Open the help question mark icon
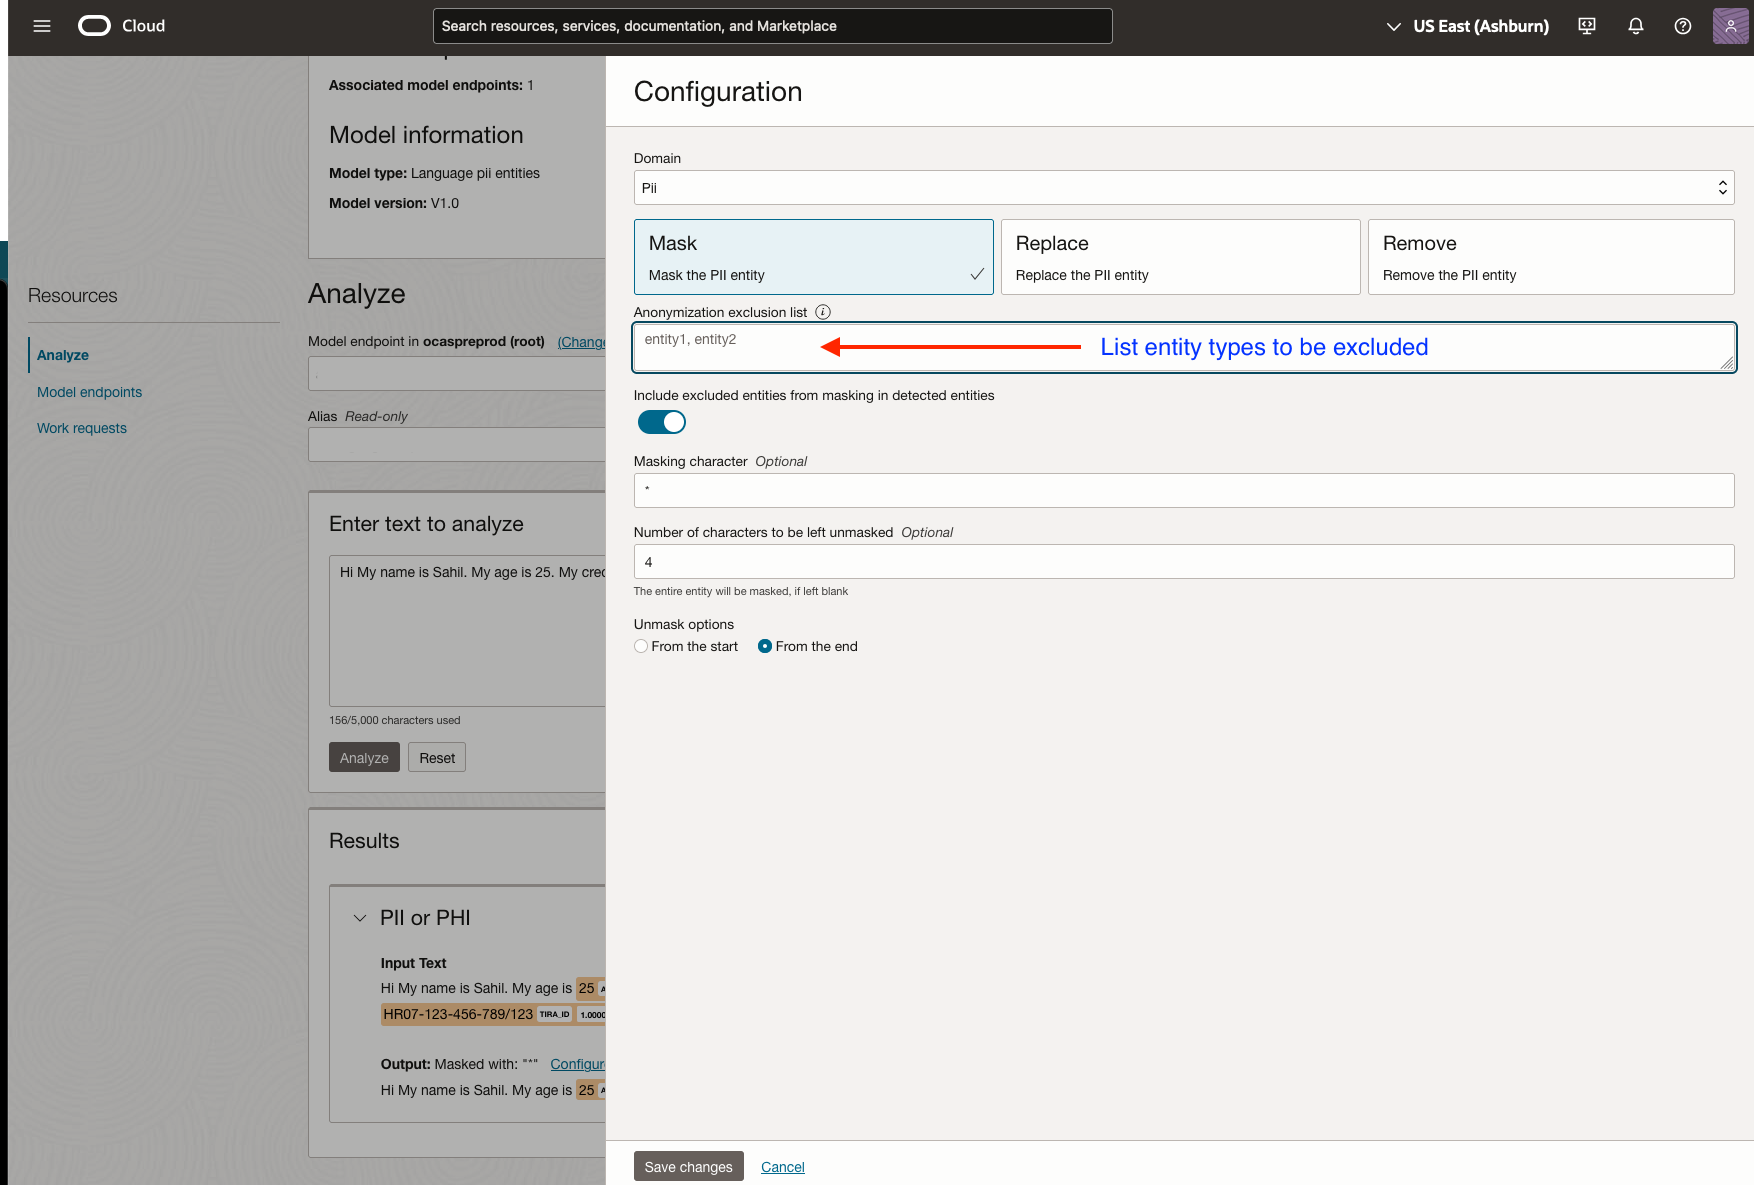Screen dimensions: 1754x1185 (x=1683, y=26)
